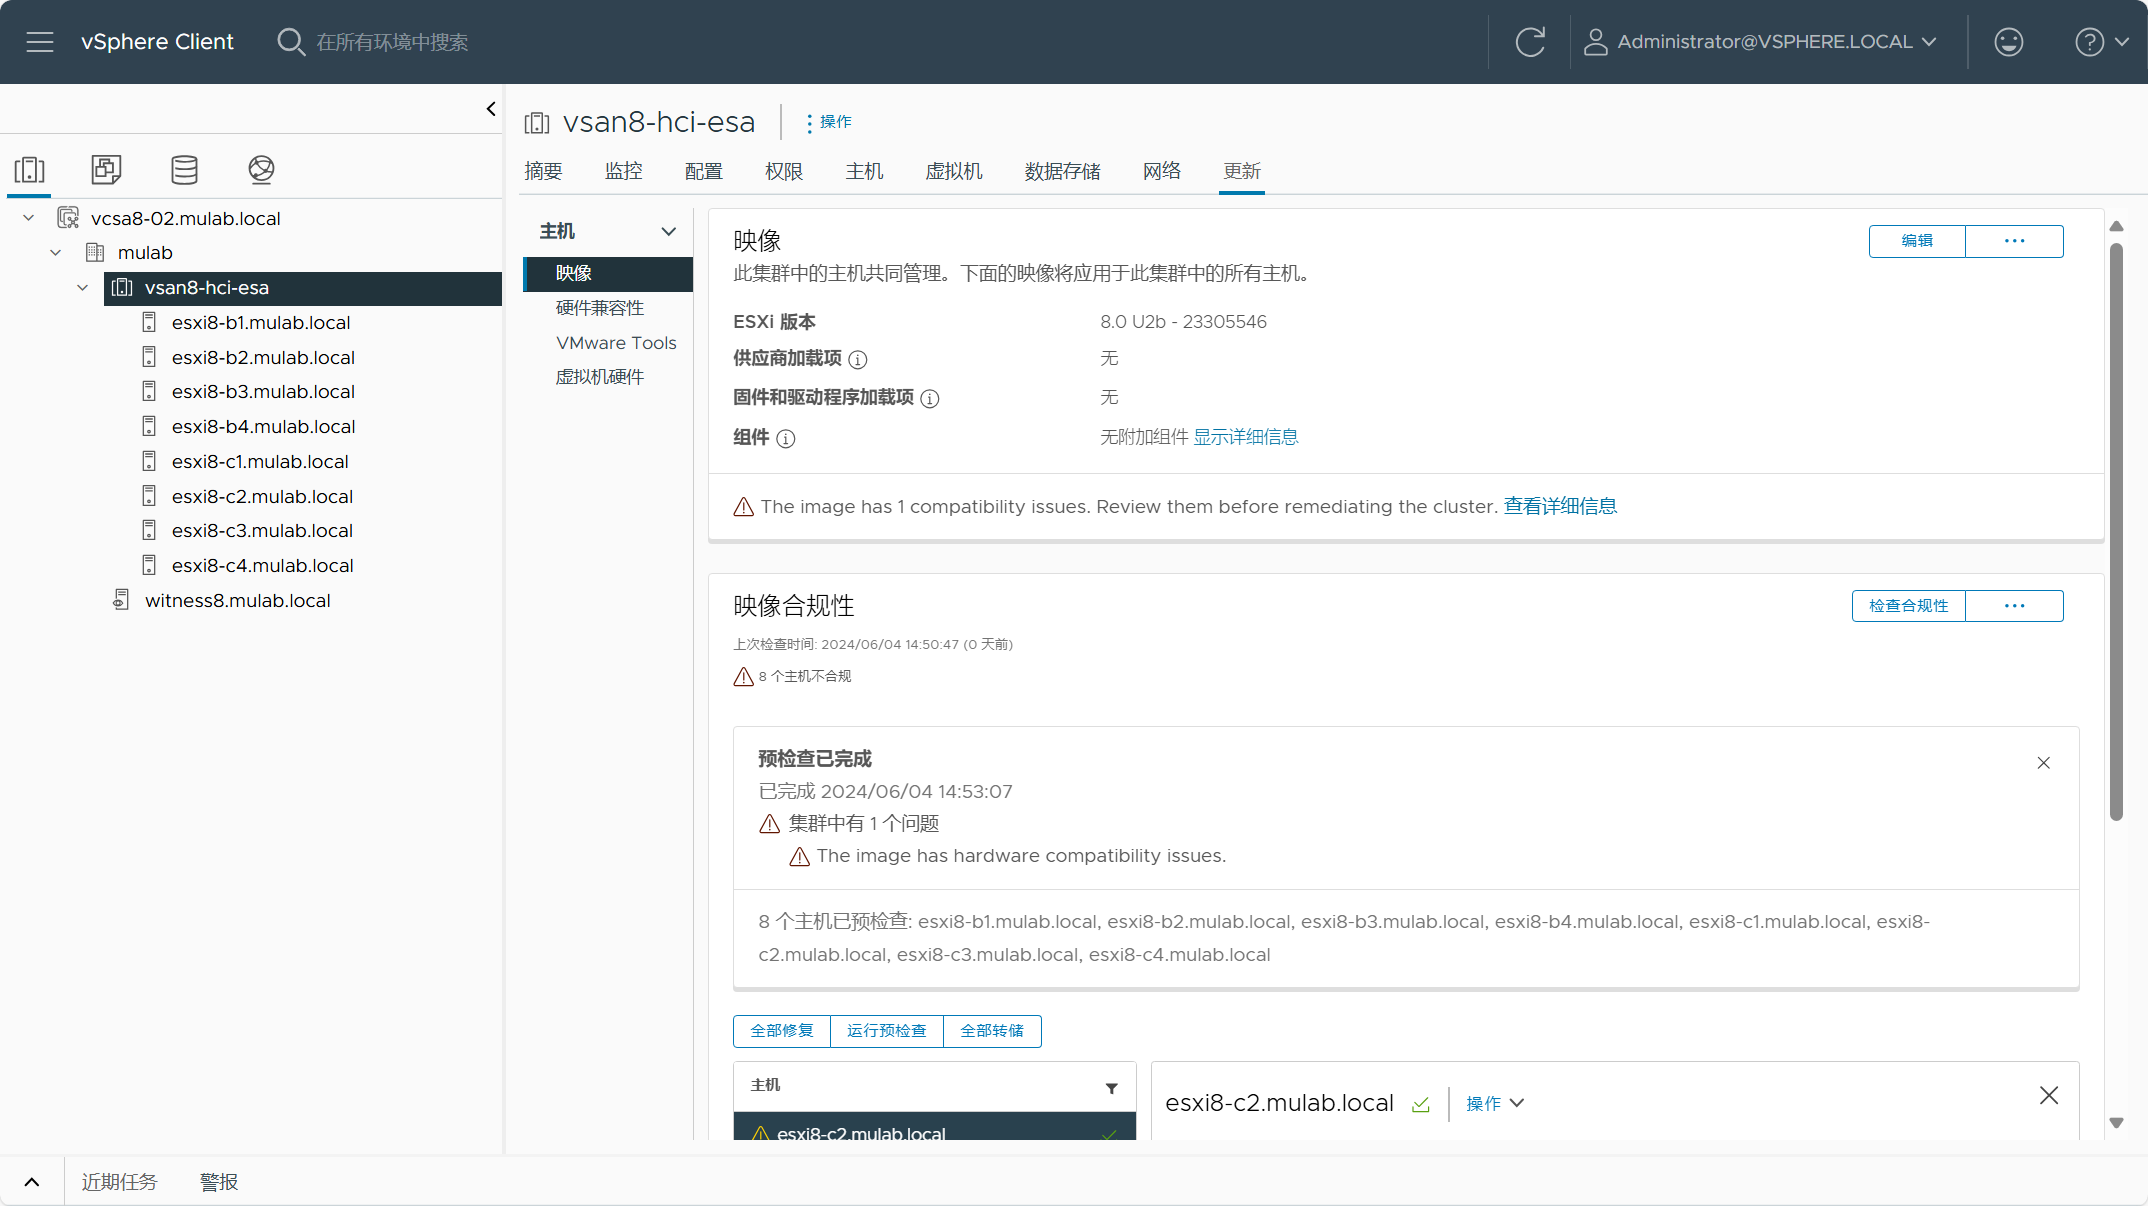Switch to VMs and Templates inventory view
This screenshot has height=1206, width=2148.
click(106, 169)
